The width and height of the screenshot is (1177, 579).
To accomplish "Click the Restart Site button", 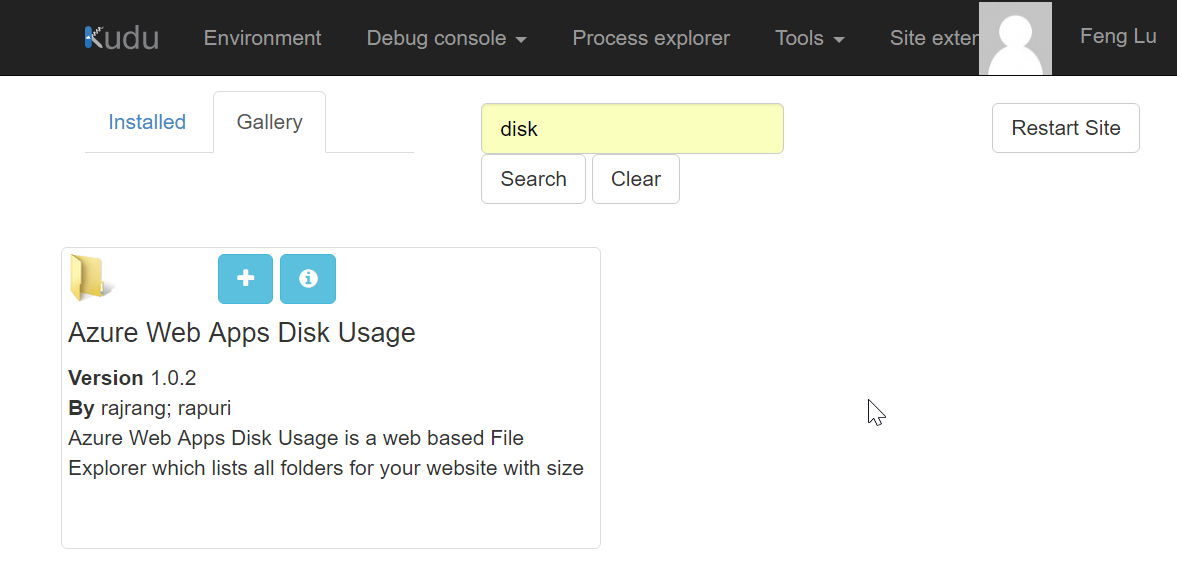I will point(1065,128).
